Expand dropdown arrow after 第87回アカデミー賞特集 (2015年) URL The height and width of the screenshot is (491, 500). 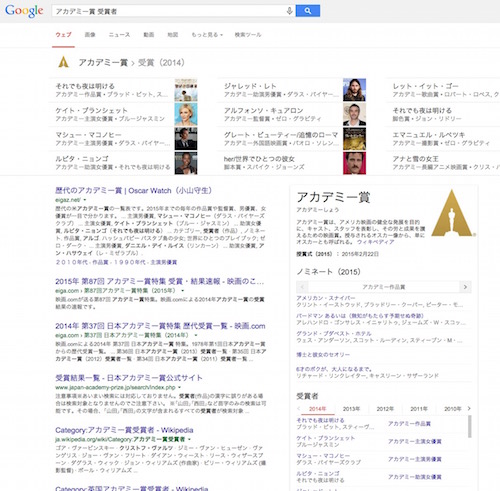182,291
